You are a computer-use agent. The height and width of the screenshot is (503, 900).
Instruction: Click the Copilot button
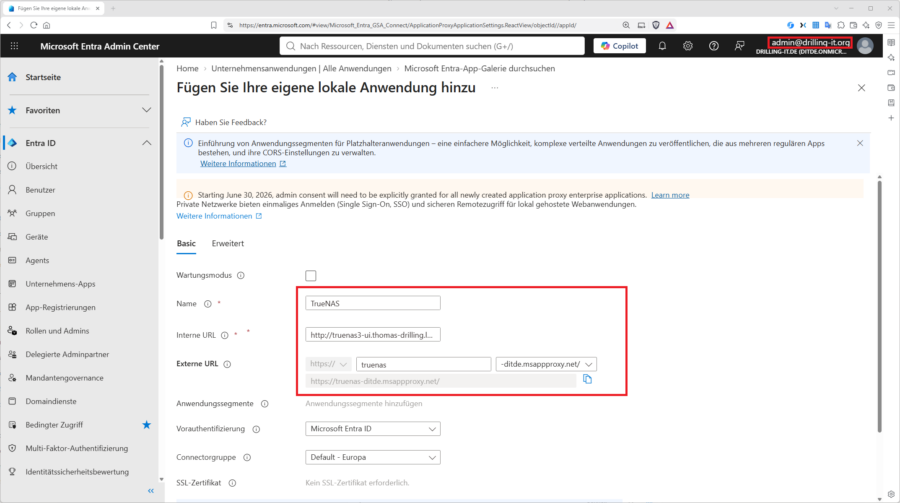tap(619, 46)
